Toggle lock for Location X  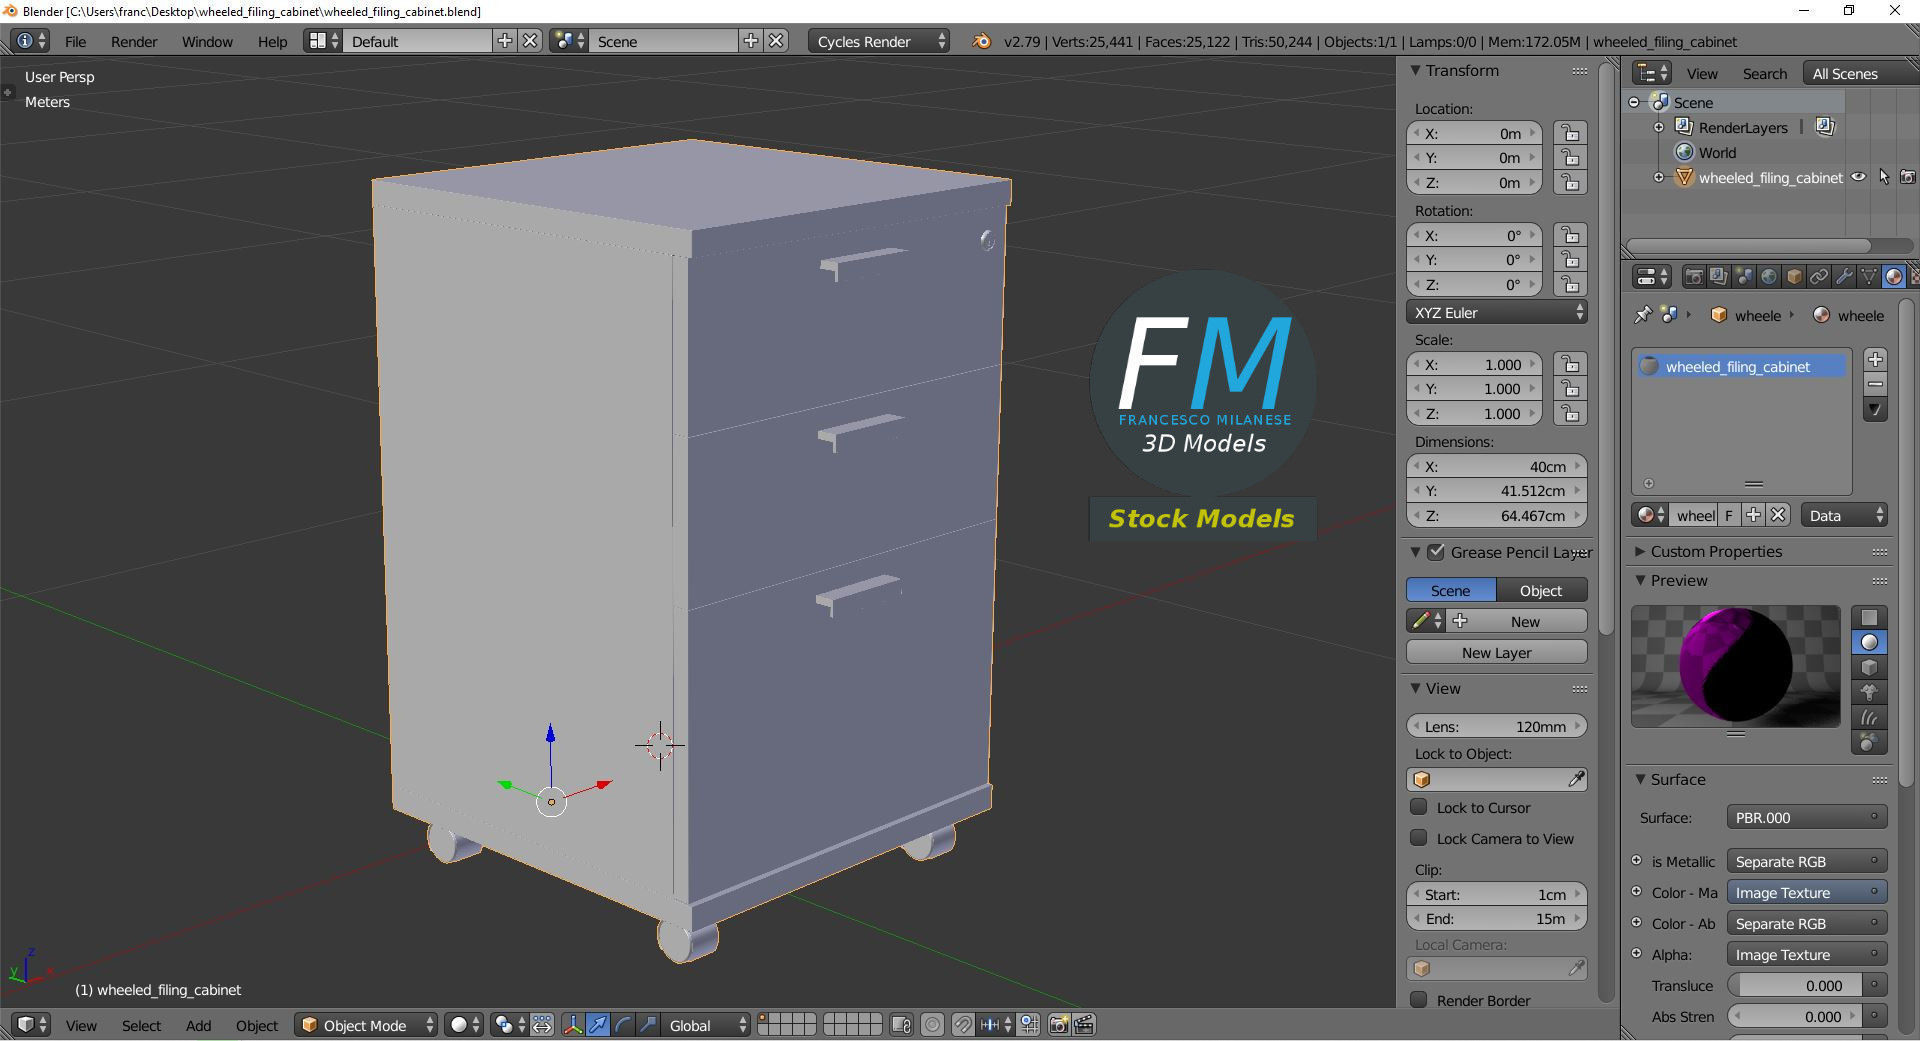click(x=1570, y=133)
